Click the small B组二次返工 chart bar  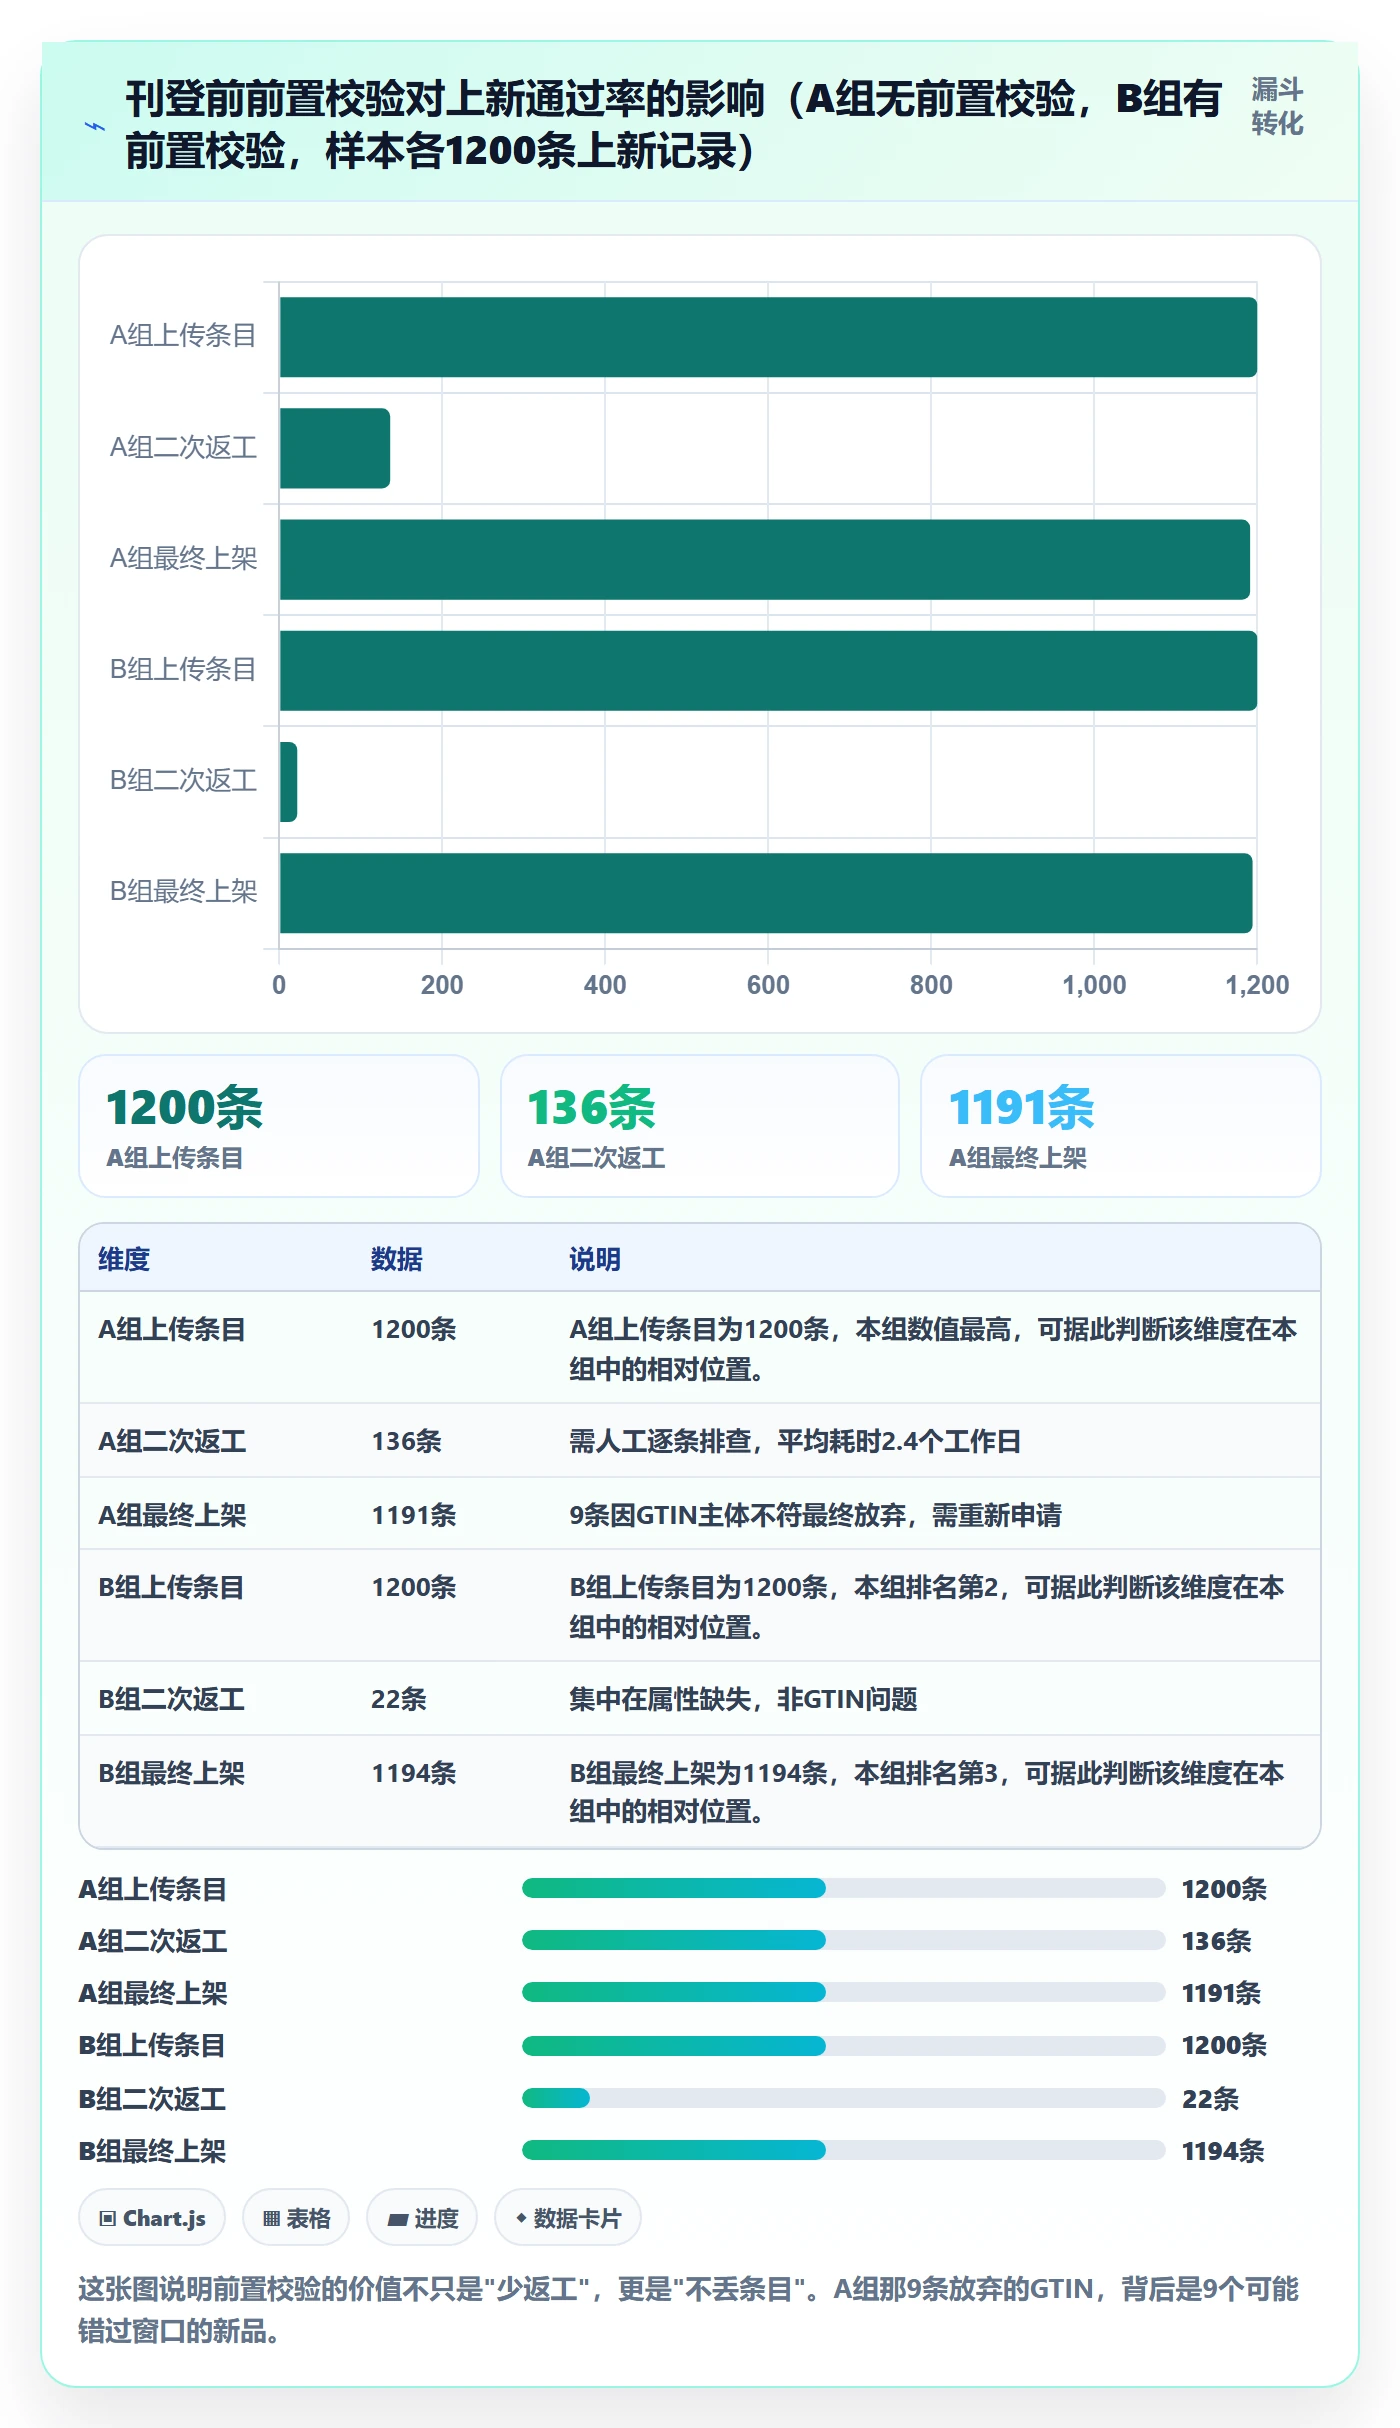pos(288,781)
